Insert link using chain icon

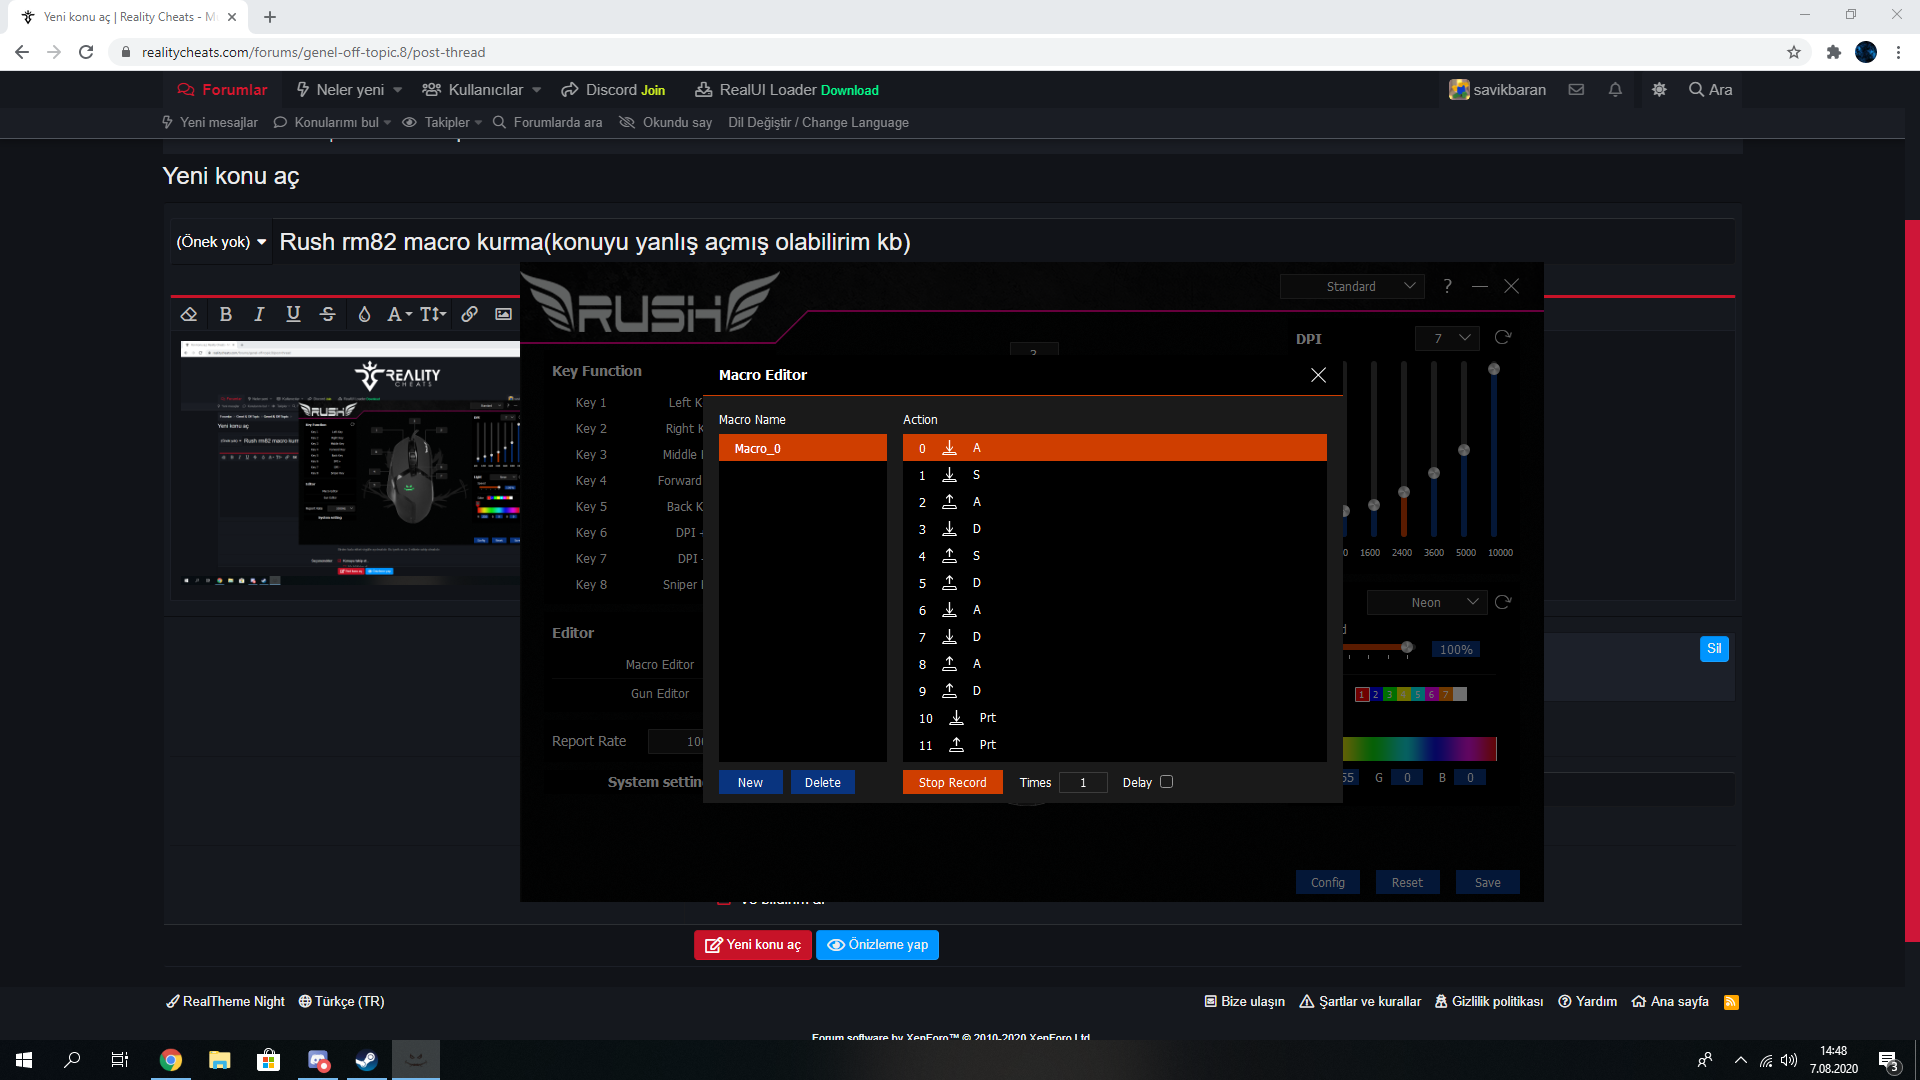click(469, 314)
